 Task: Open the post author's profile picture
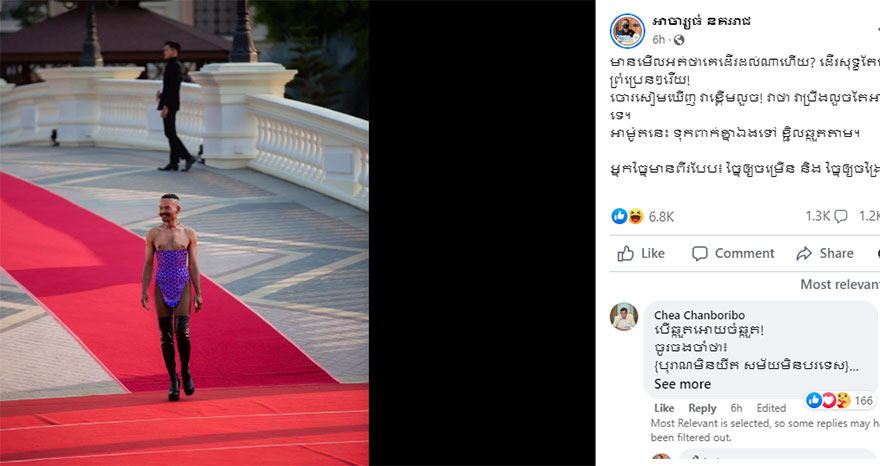tap(627, 31)
